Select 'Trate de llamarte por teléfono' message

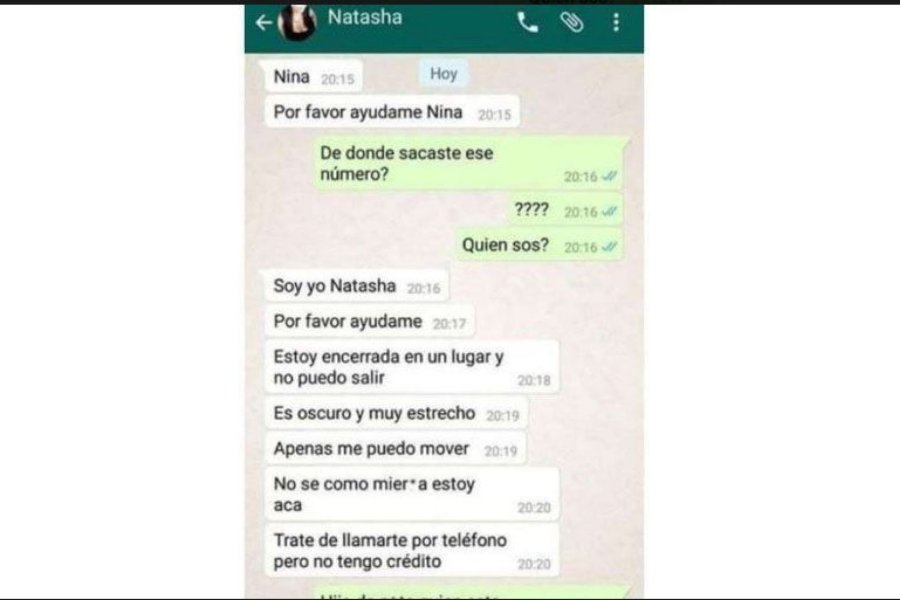point(412,551)
